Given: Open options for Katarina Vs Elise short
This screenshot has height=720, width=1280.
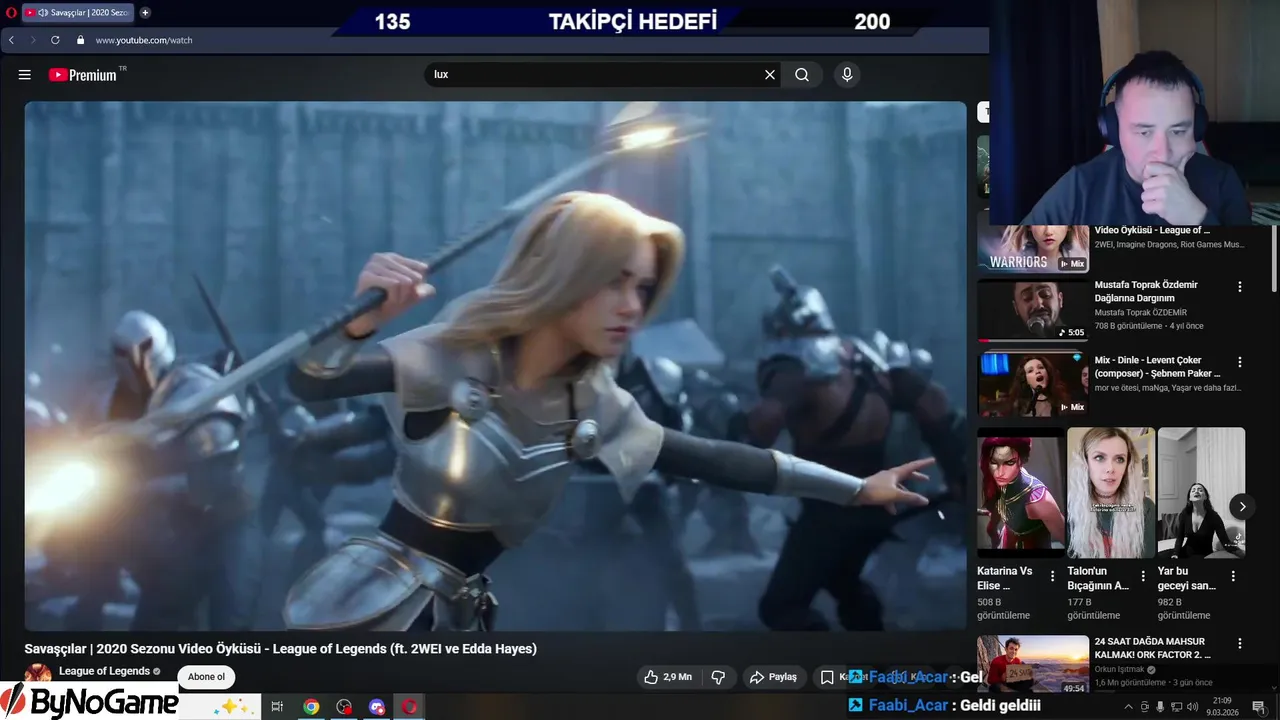Looking at the screenshot, I should (1052, 576).
